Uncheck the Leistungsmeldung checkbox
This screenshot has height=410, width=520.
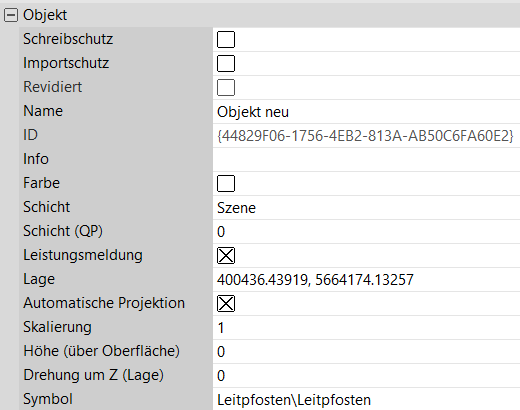(x=226, y=256)
